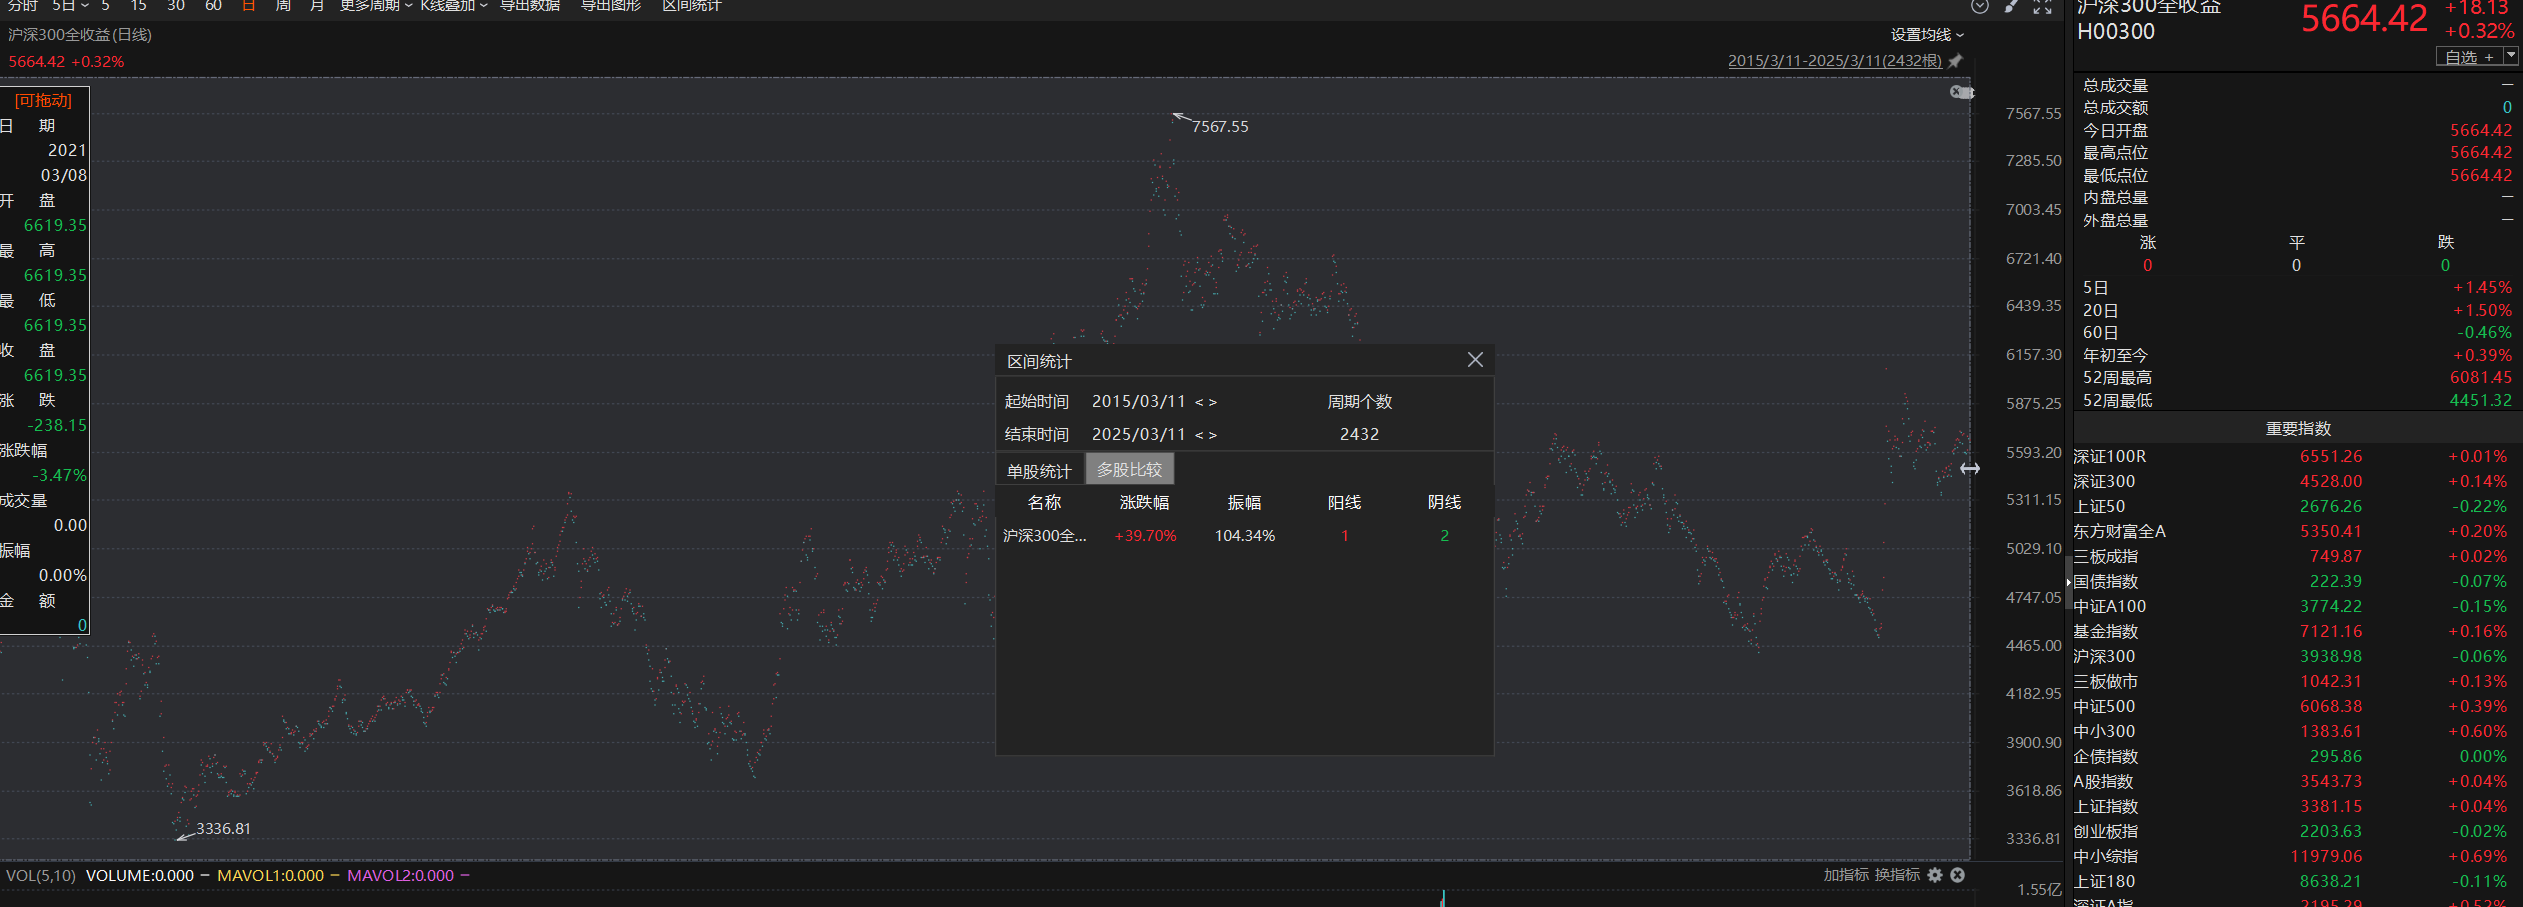Step the 起始时间 start date arrows
This screenshot has width=2523, height=907.
click(x=1206, y=402)
